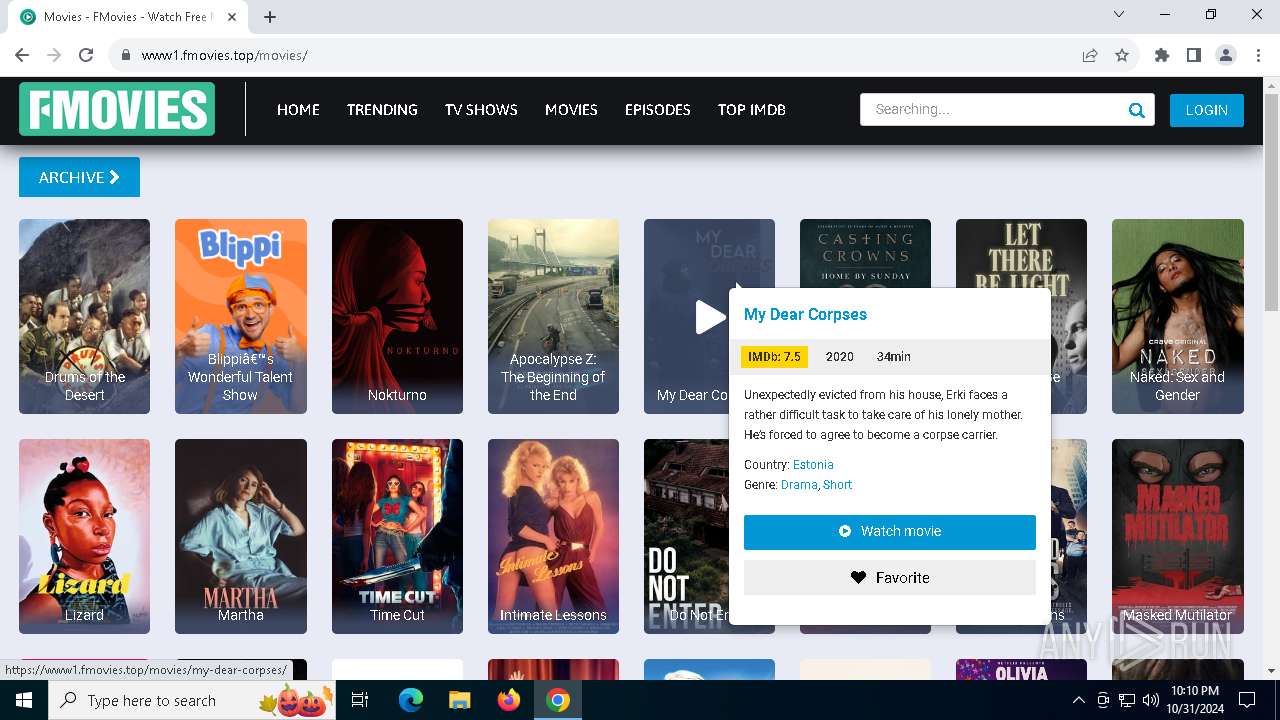Open the Intimate Lessons poster
1280x720 pixels.
(x=553, y=536)
